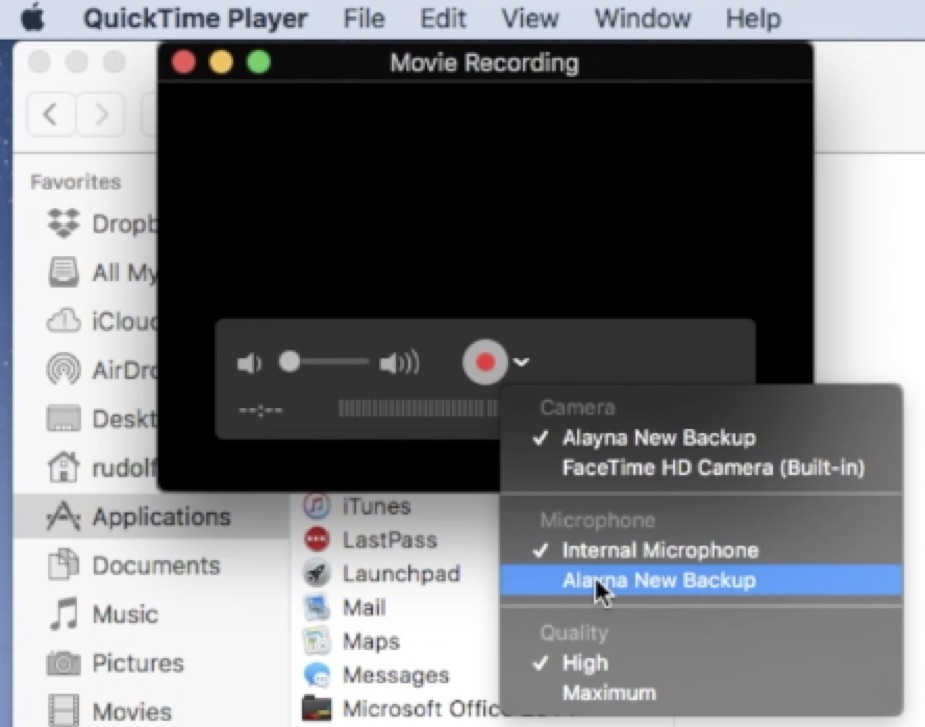Click the Launchpad app icon
The height and width of the screenshot is (727, 925).
tap(317, 573)
